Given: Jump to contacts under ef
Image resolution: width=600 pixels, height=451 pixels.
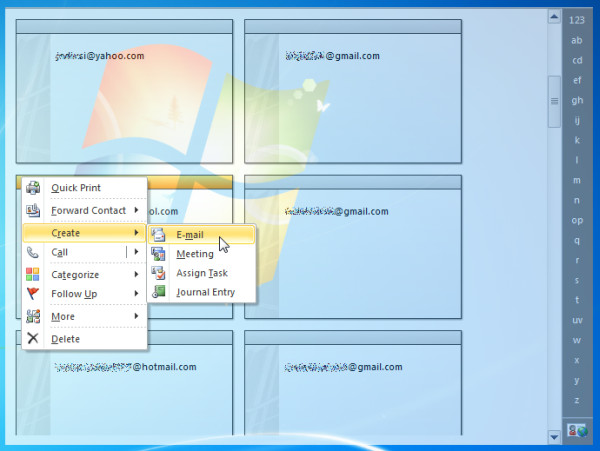Looking at the screenshot, I should [x=577, y=80].
